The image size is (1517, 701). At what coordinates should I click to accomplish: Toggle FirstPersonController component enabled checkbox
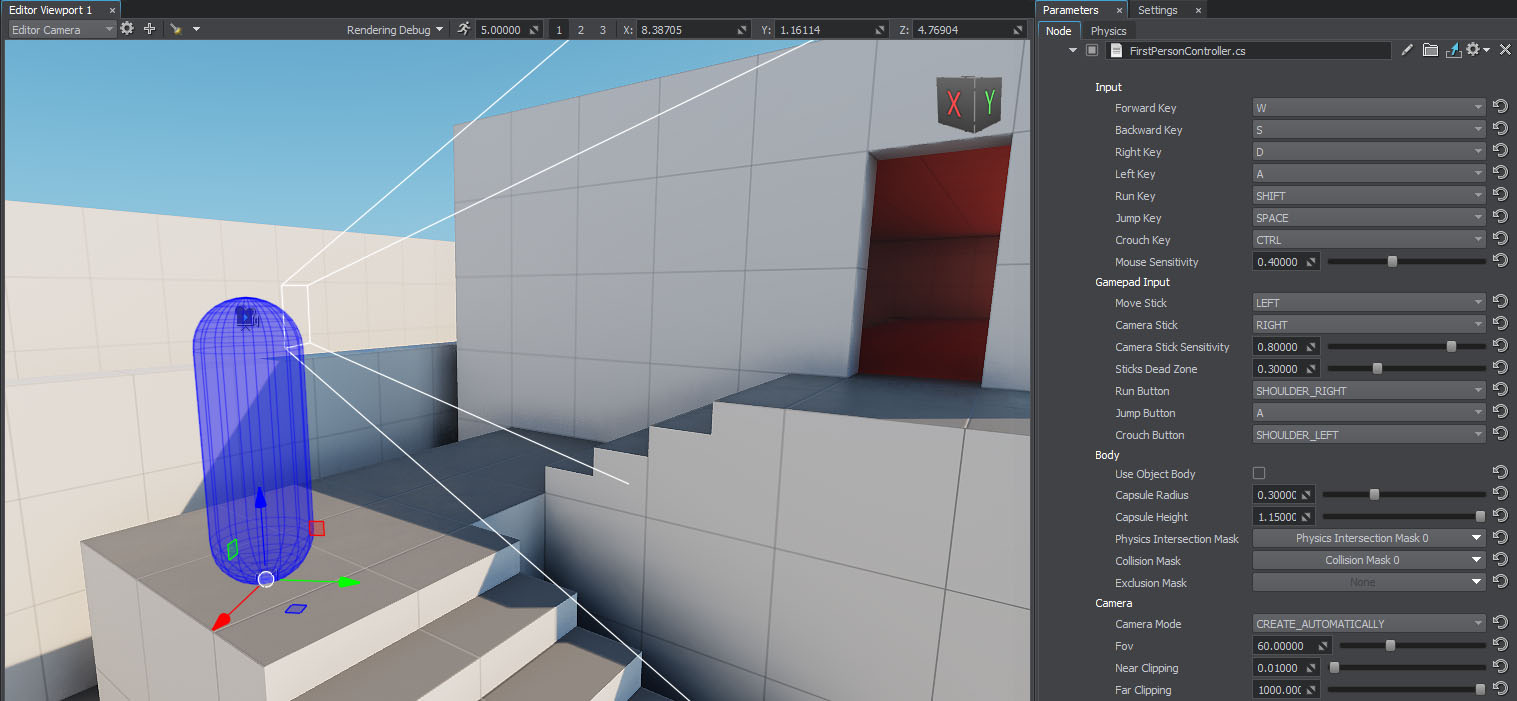1092,50
